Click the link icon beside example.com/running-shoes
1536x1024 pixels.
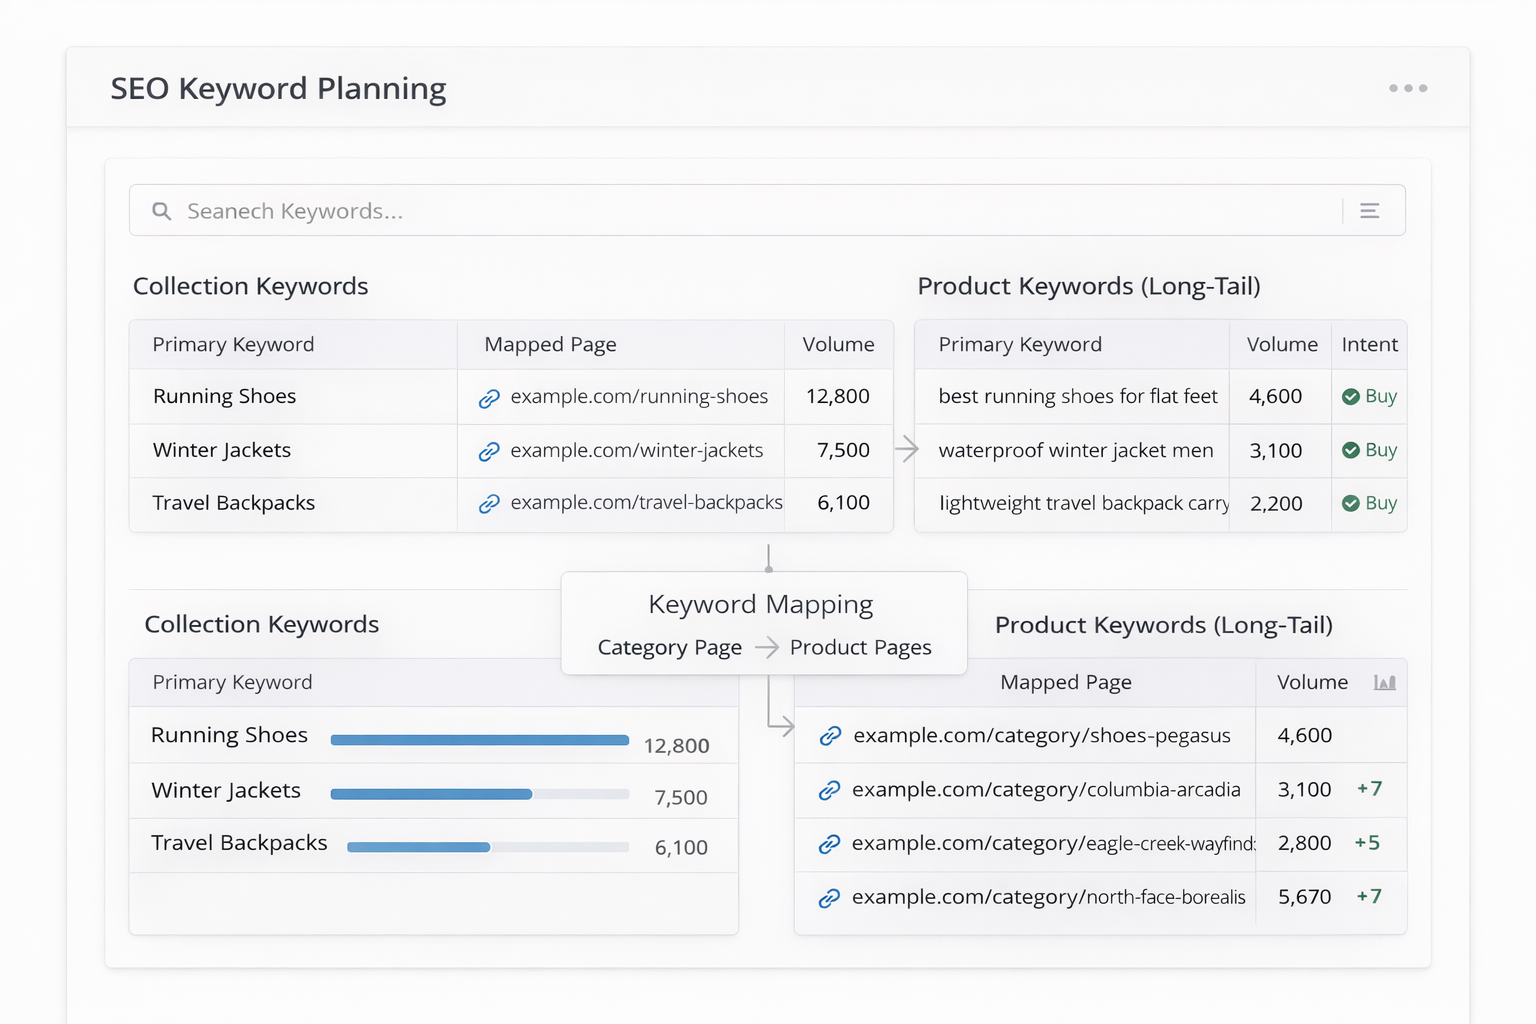(489, 397)
